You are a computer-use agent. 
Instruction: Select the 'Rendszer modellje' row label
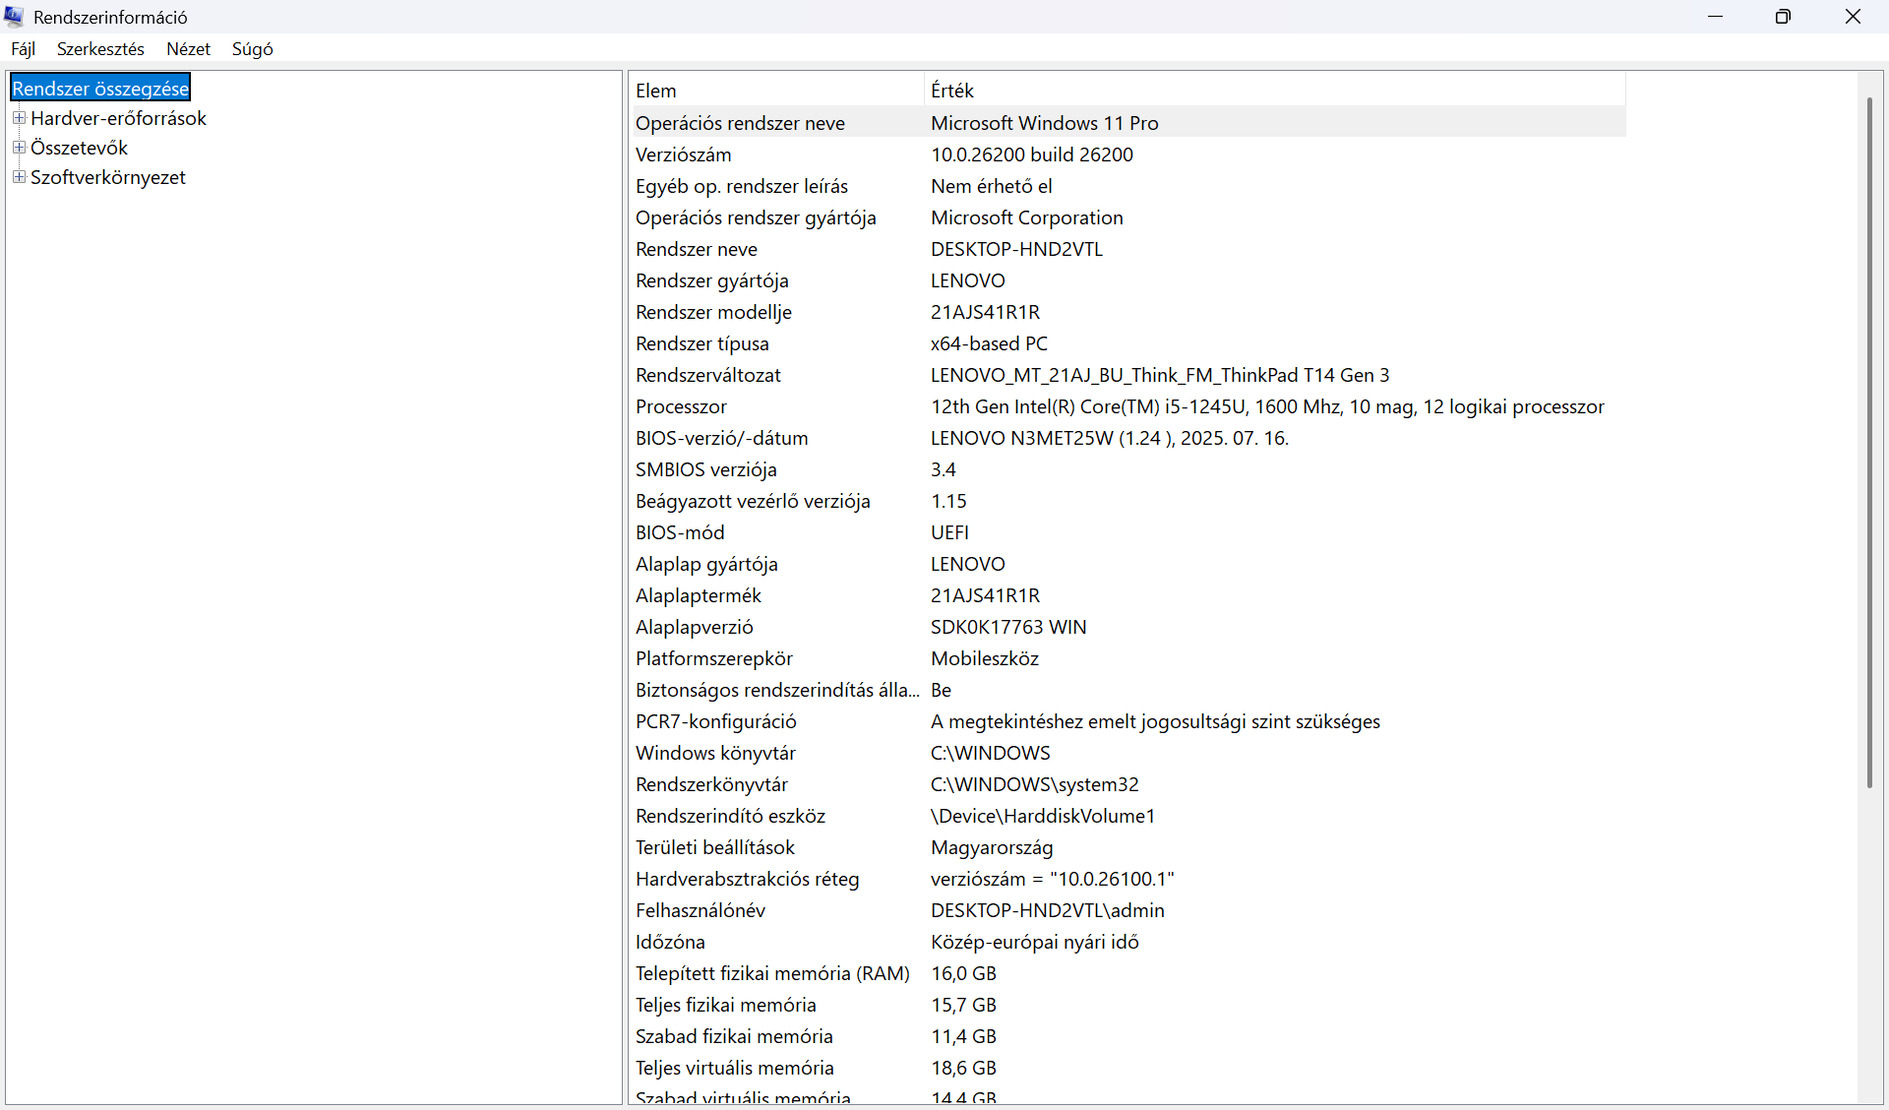pos(714,312)
